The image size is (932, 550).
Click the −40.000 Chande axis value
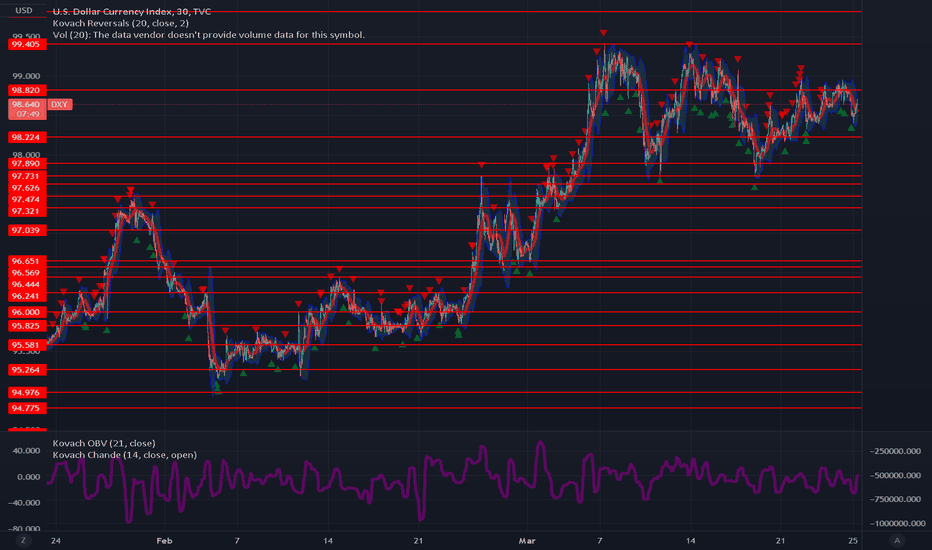click(24, 503)
